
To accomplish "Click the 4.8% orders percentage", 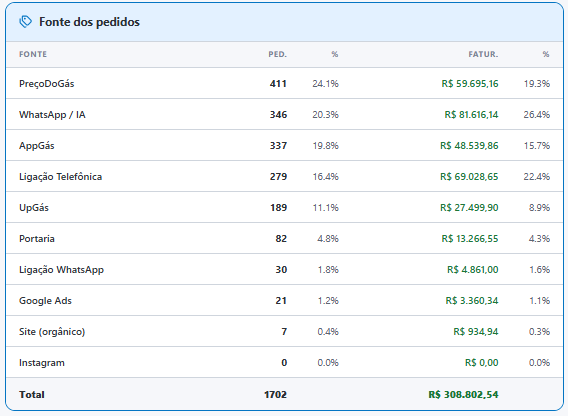I will point(328,239).
